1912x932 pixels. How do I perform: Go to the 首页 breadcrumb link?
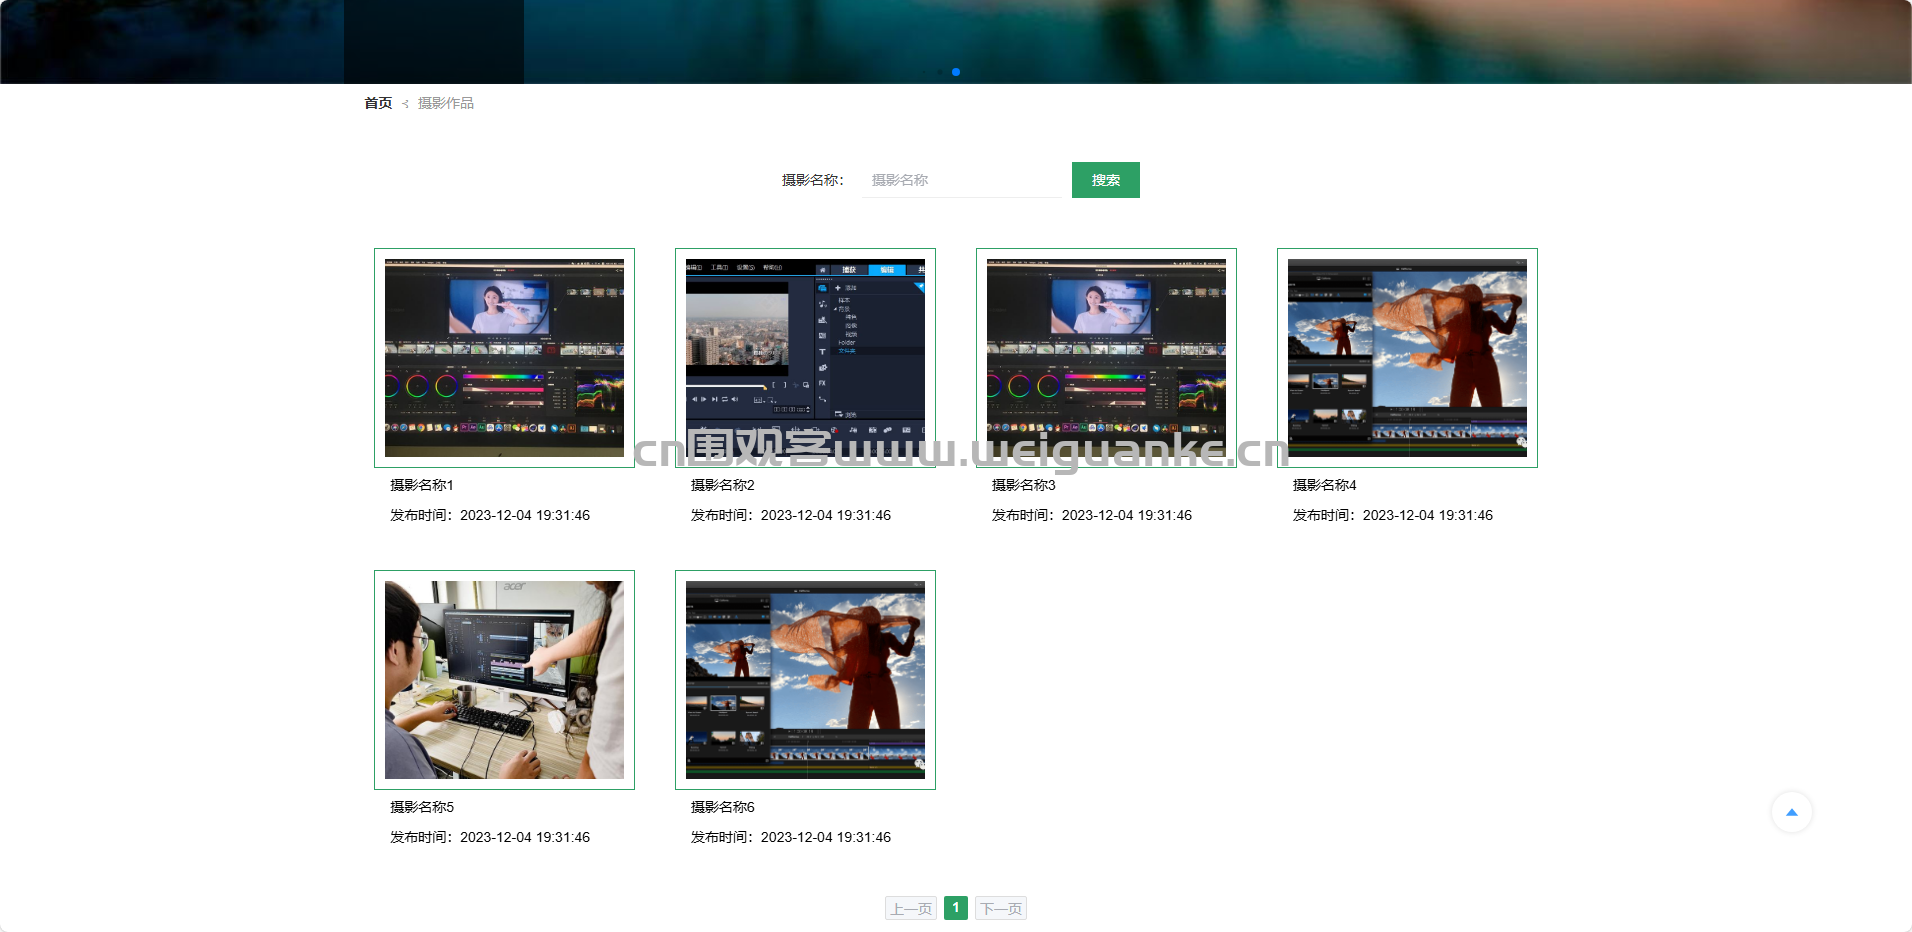378,103
